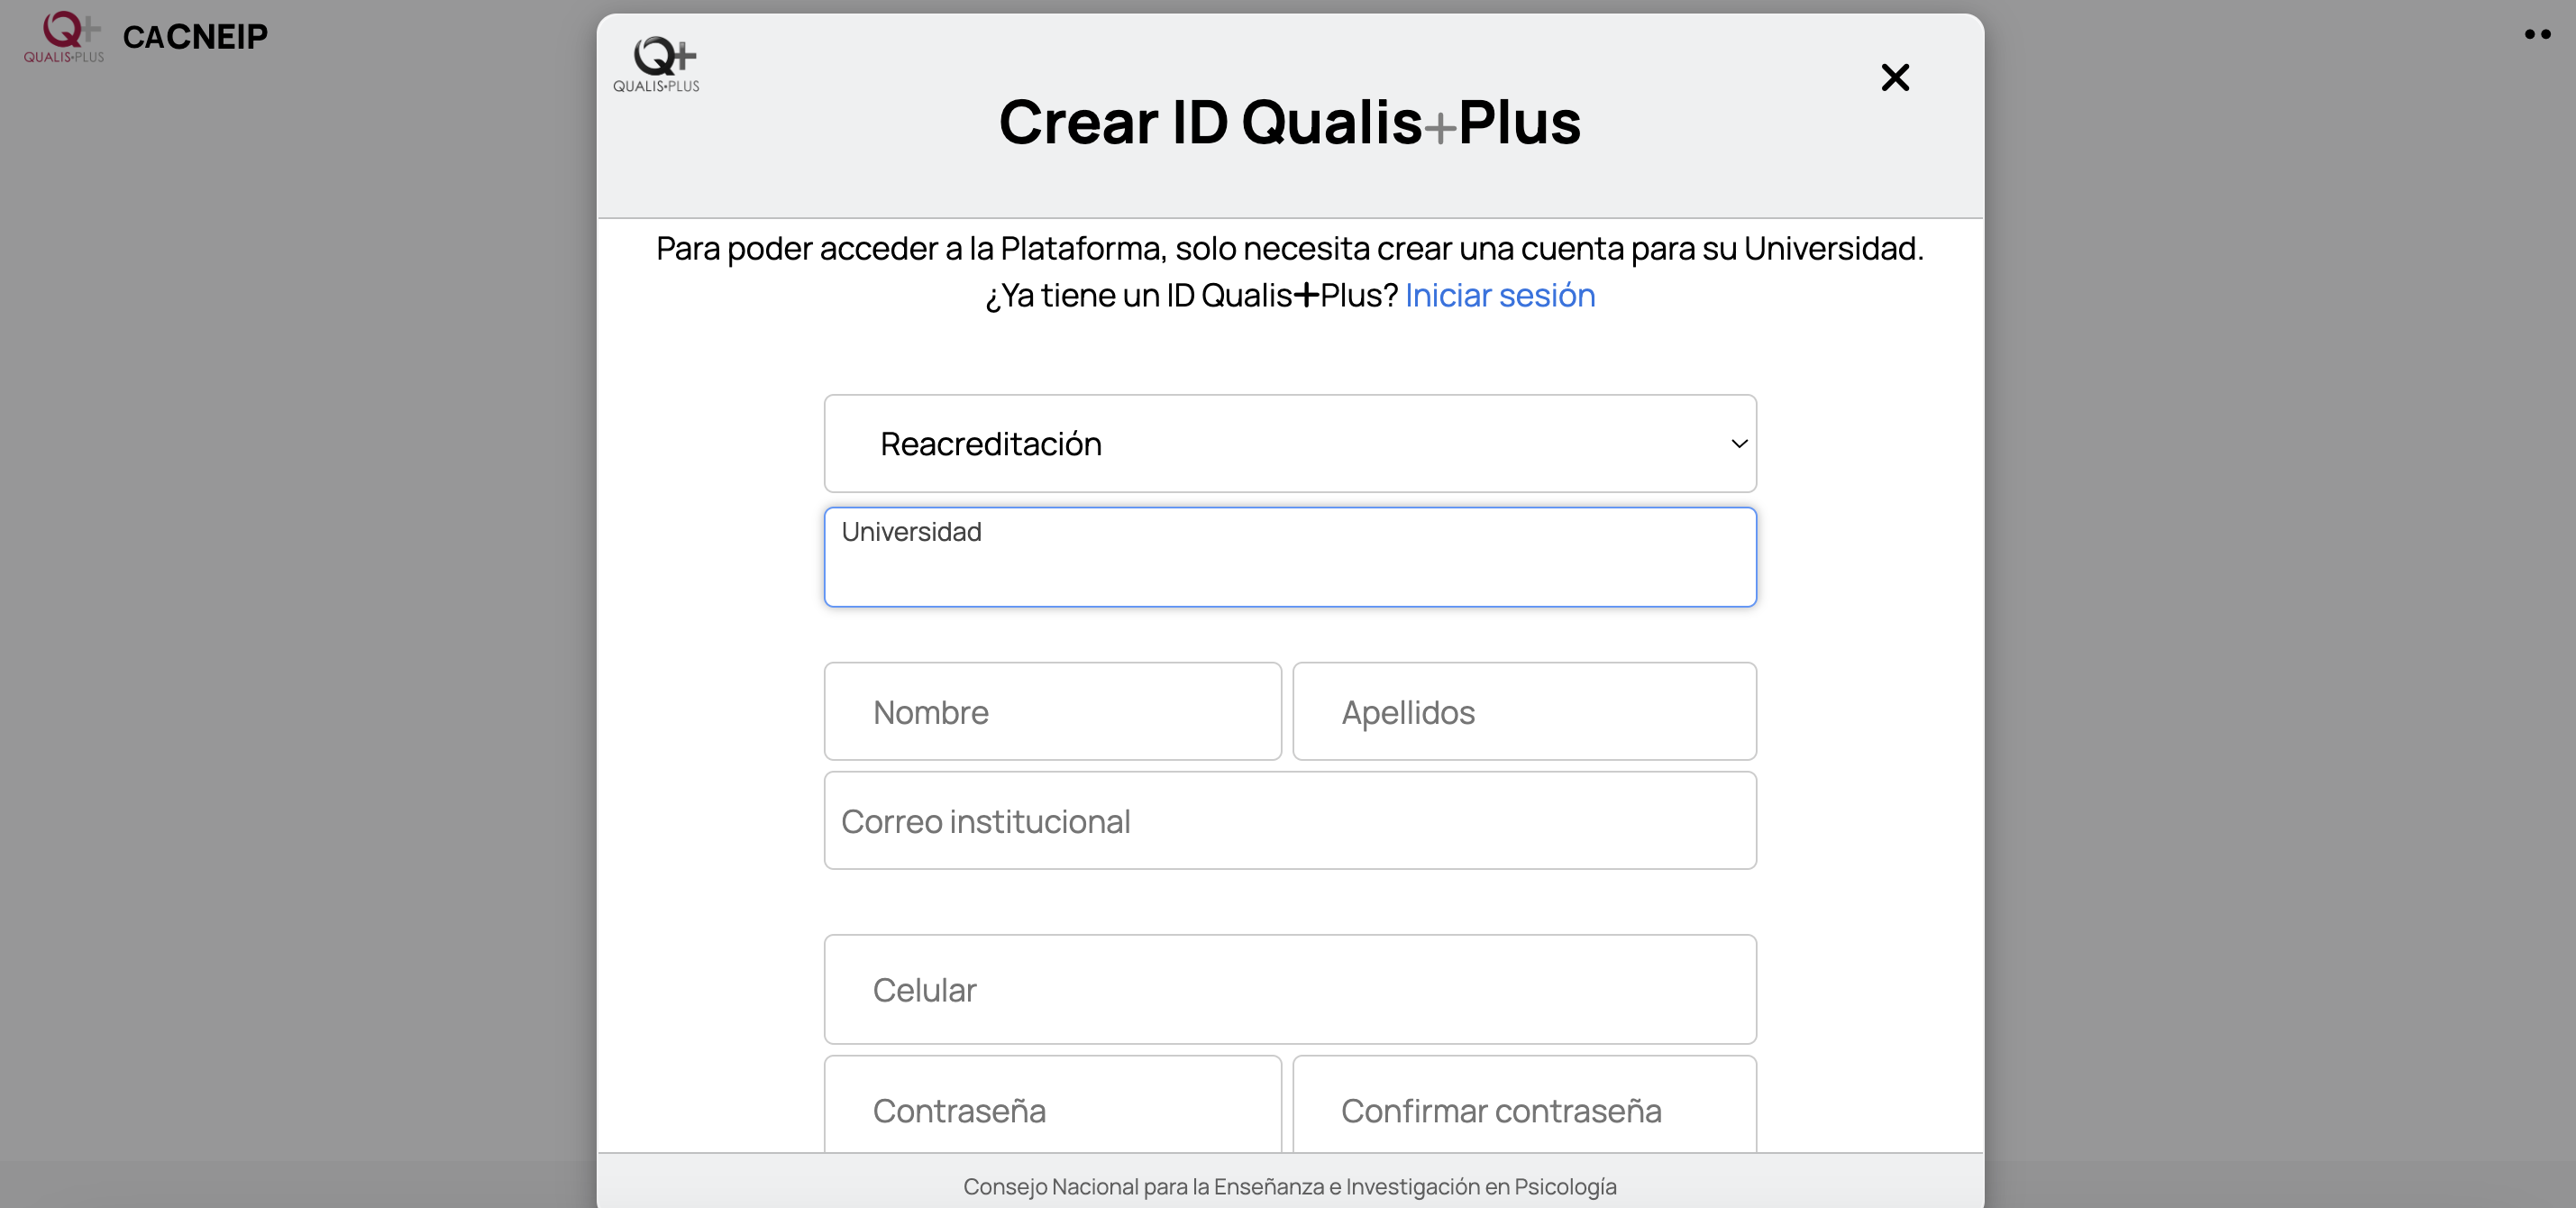Open the Reacreditación dropdown

coord(1290,443)
